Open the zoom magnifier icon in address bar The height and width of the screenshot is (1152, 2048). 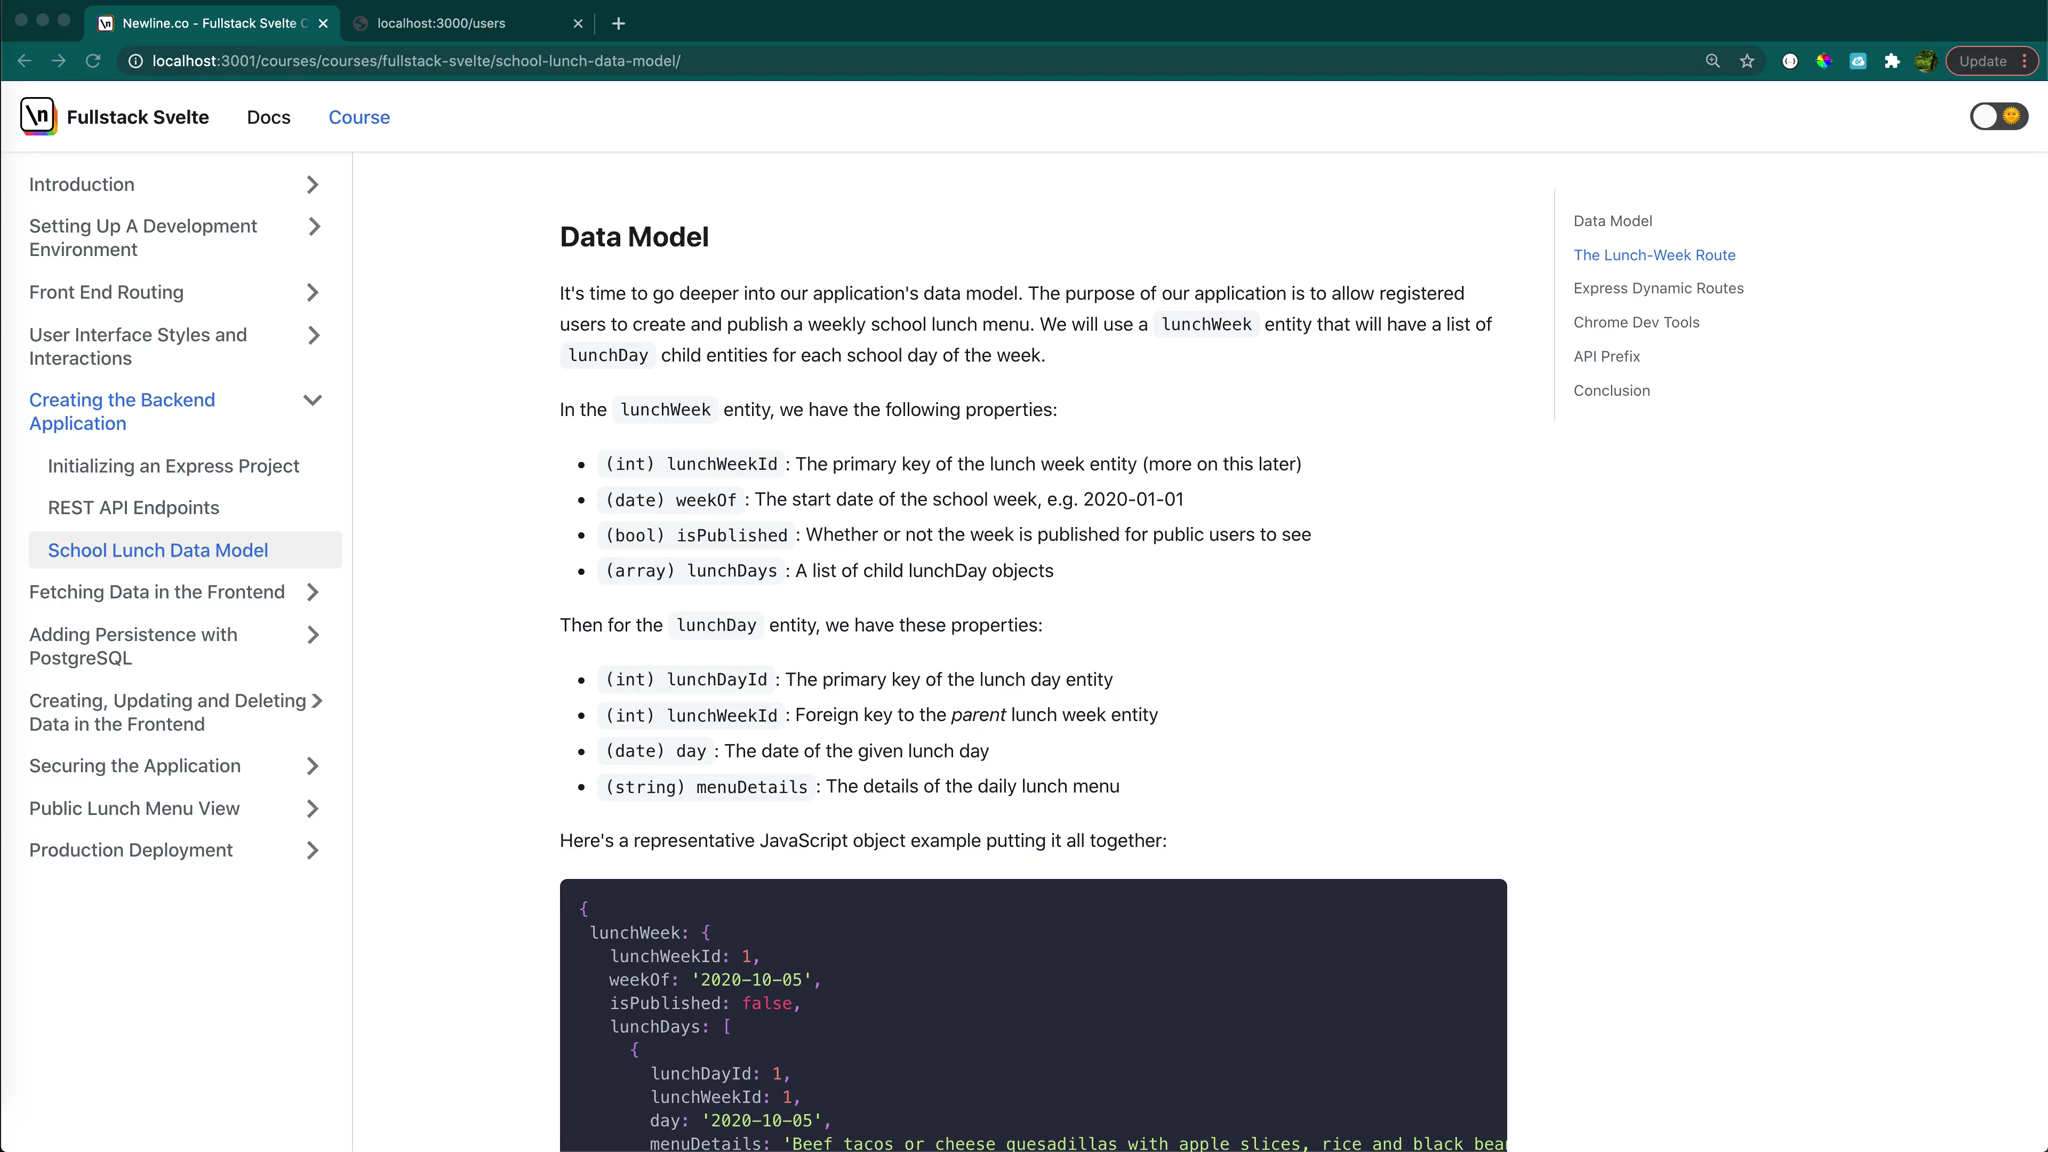point(1712,61)
